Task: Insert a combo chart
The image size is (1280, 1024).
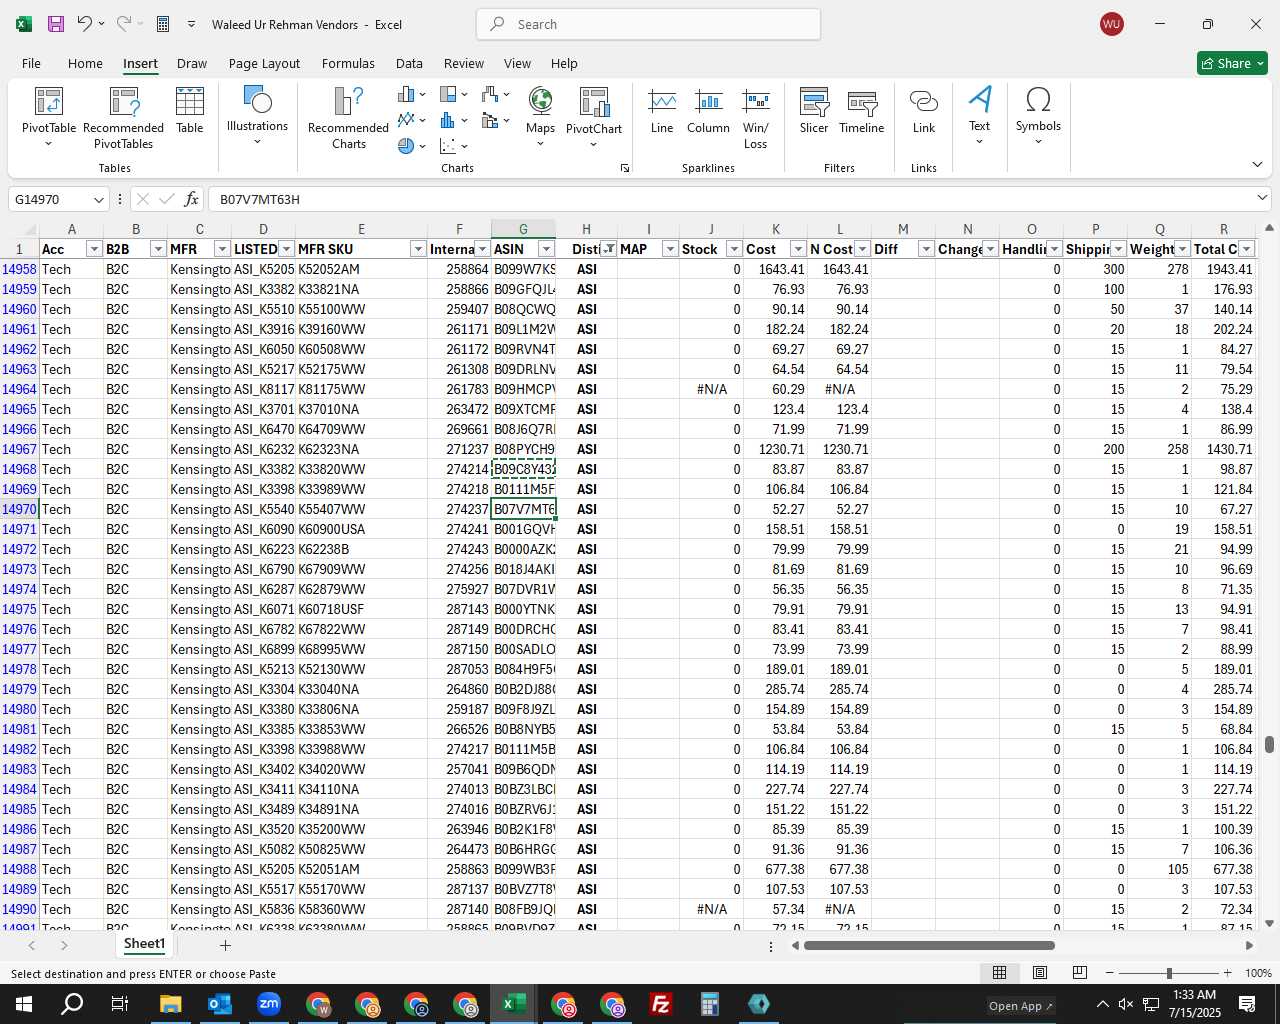Action: (495, 120)
